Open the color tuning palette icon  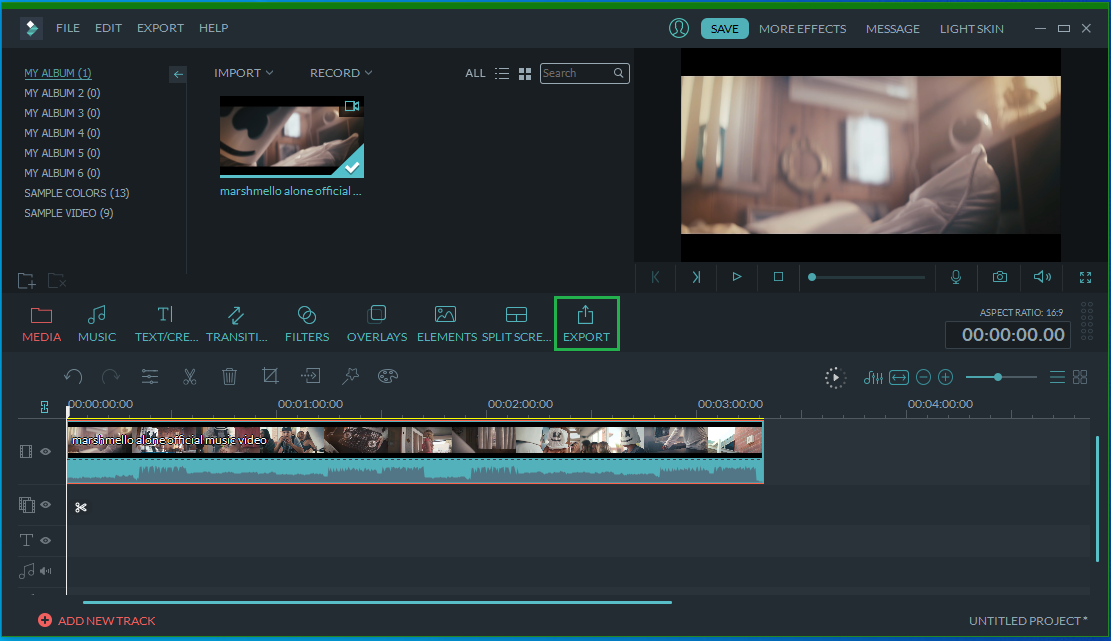pyautogui.click(x=388, y=376)
